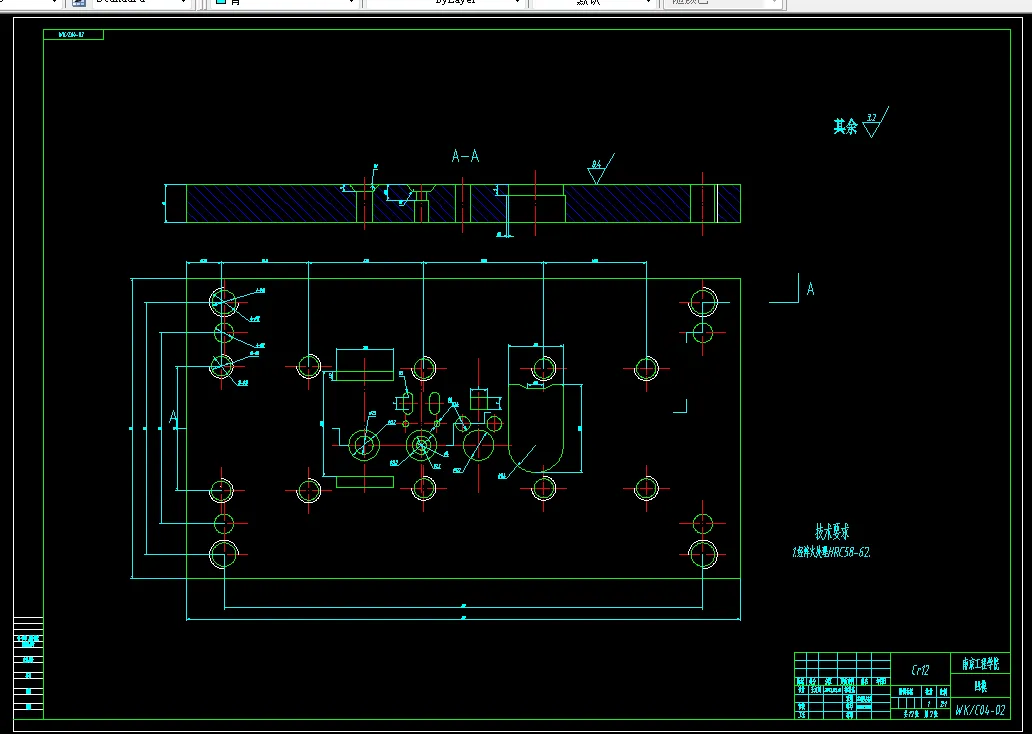The image size is (1032, 734).
Task: Click the 3.2 roughness symbol beside 其余
Action: [875, 122]
